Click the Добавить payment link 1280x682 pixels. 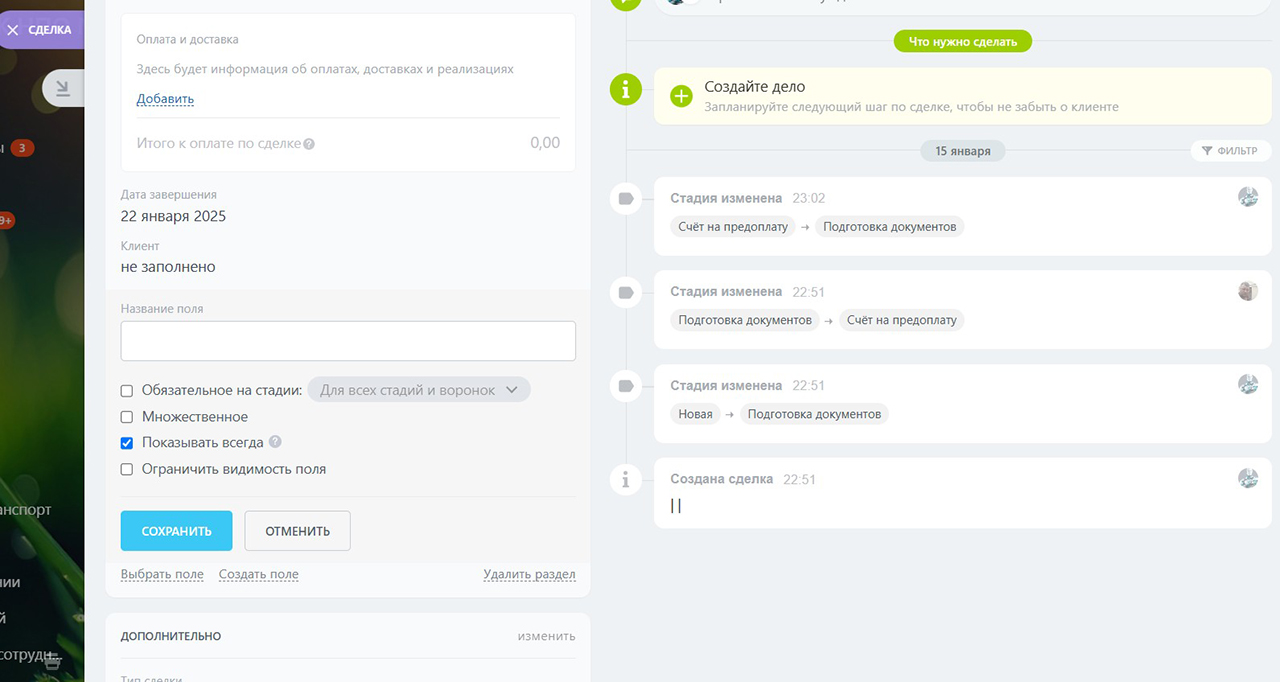pyautogui.click(x=165, y=99)
